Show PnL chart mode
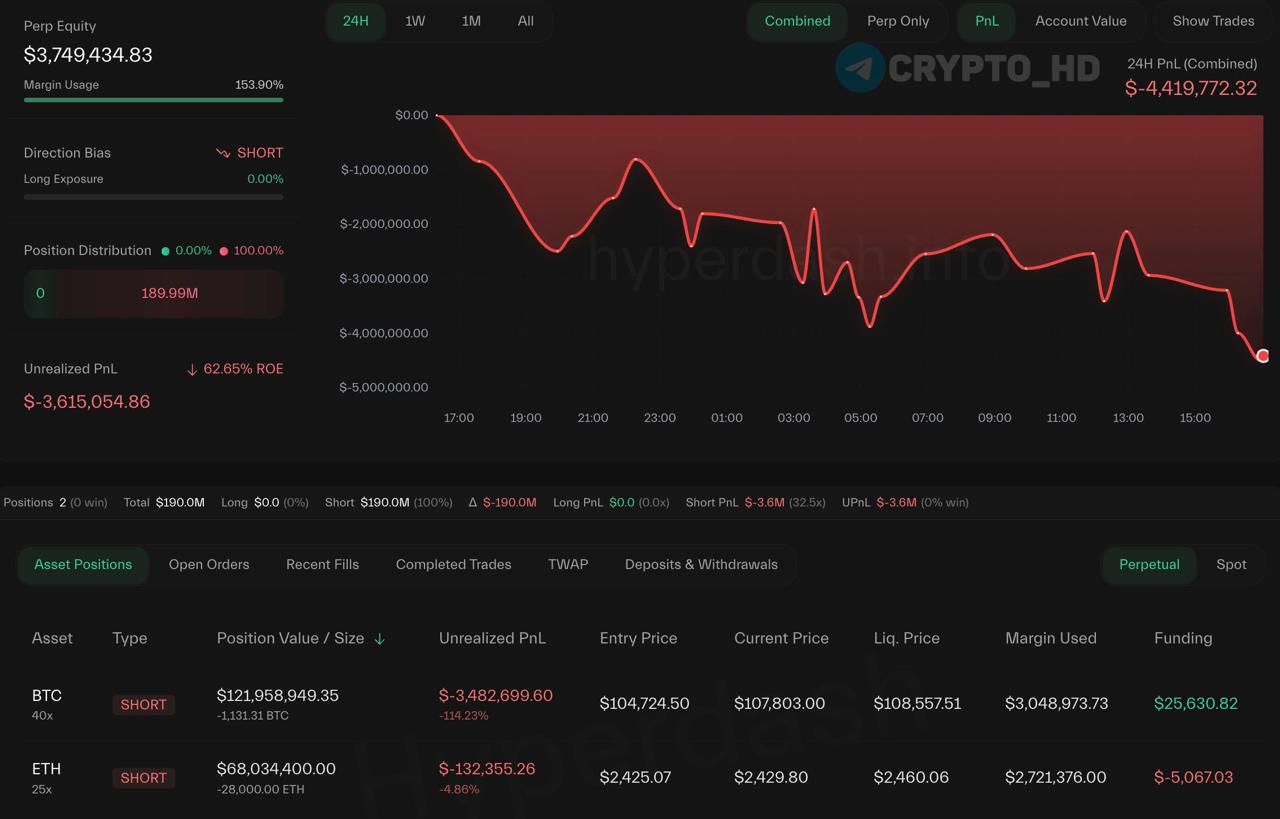Image resolution: width=1280 pixels, height=819 pixels. pos(987,21)
